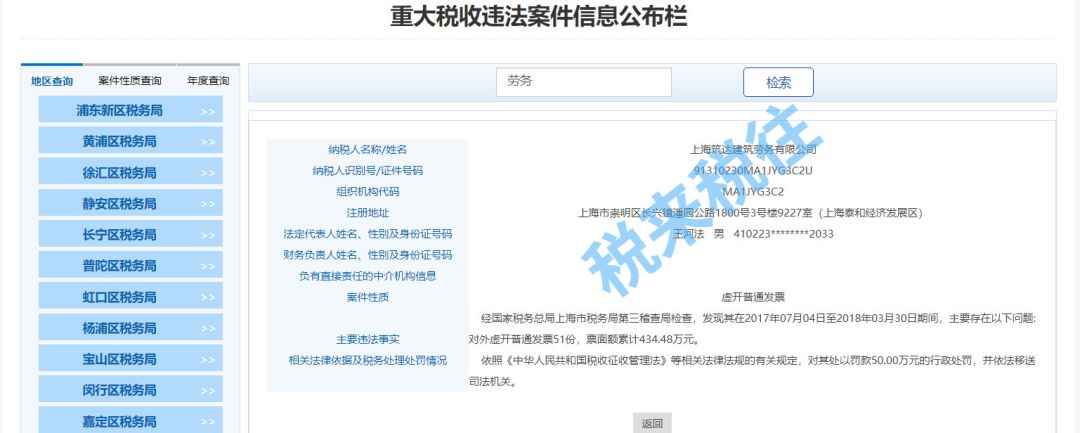Expand arrows beside 黄浦区税务局
1080x433 pixels.
click(208, 142)
